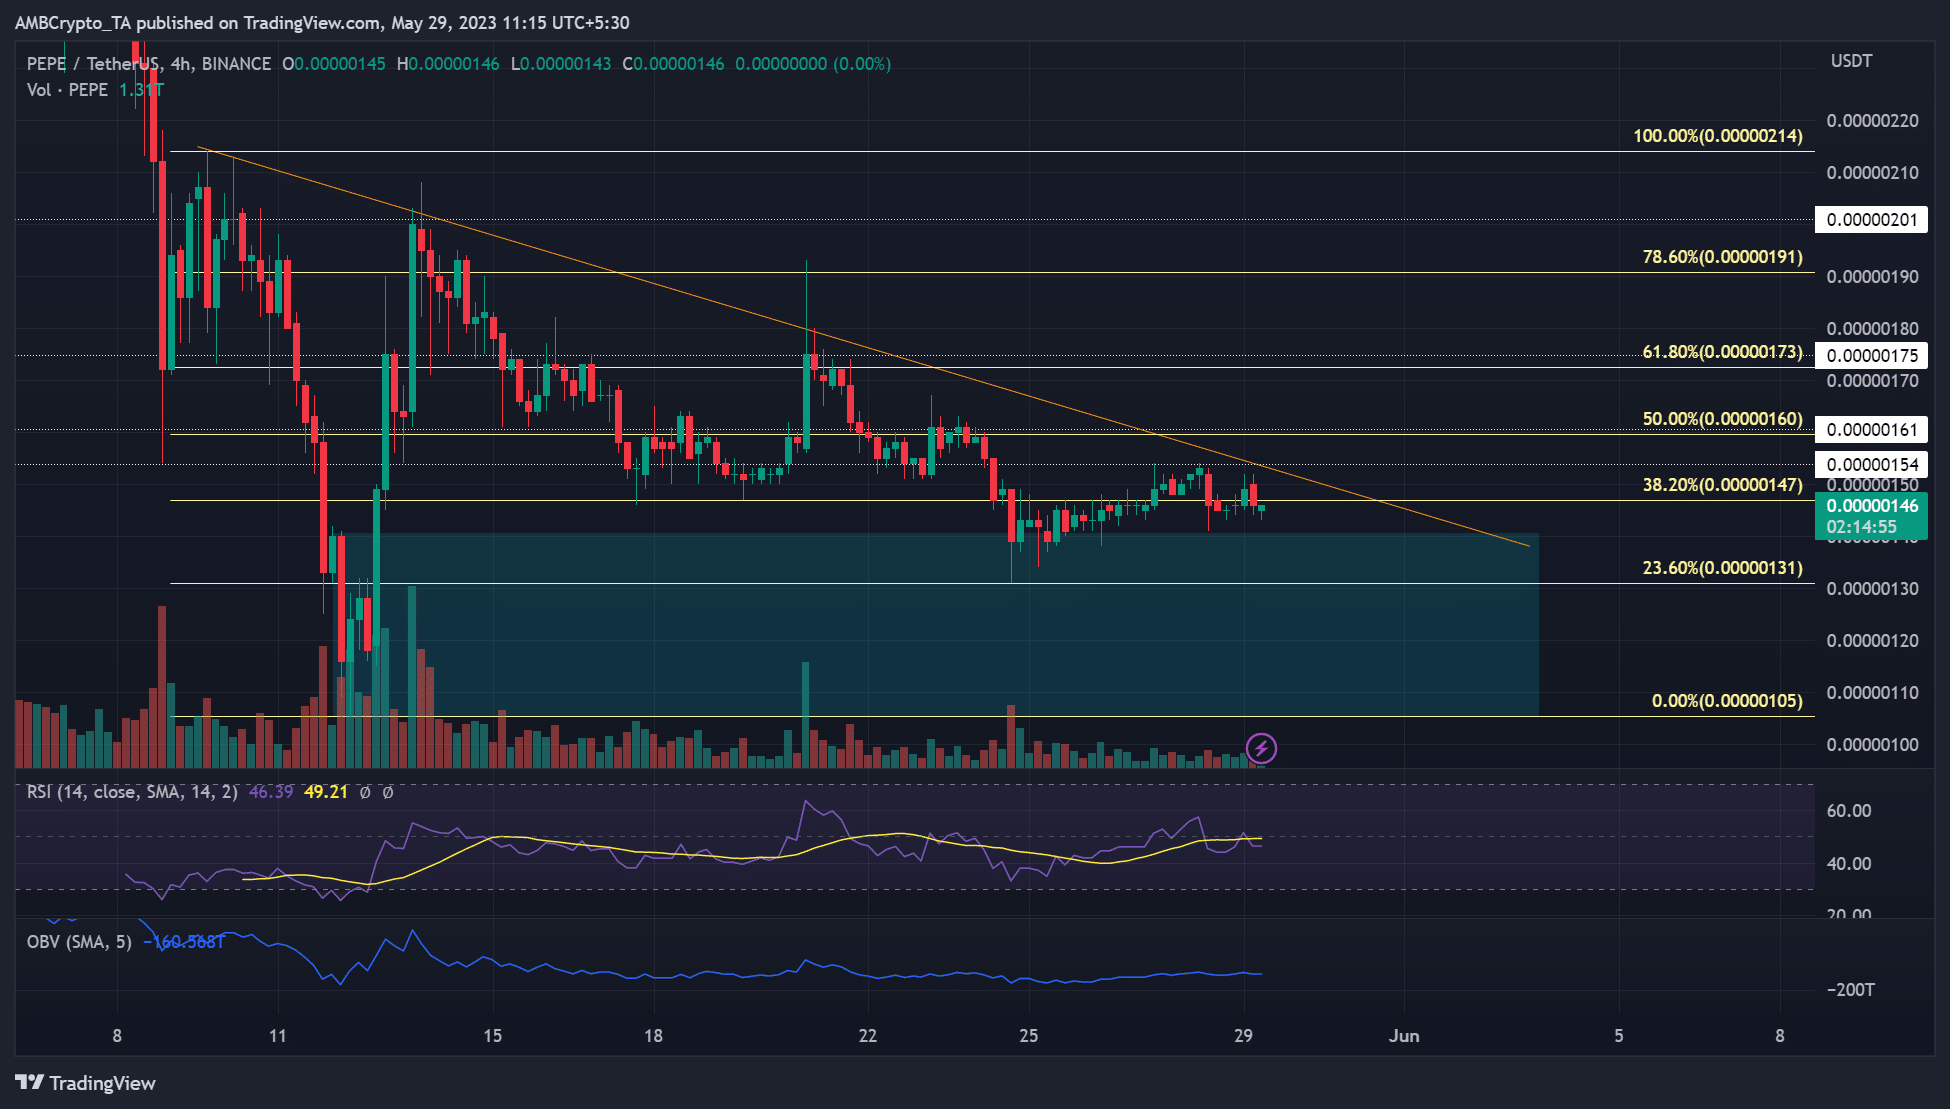Click the 1.31T volume value
The height and width of the screenshot is (1109, 1950).
click(141, 90)
